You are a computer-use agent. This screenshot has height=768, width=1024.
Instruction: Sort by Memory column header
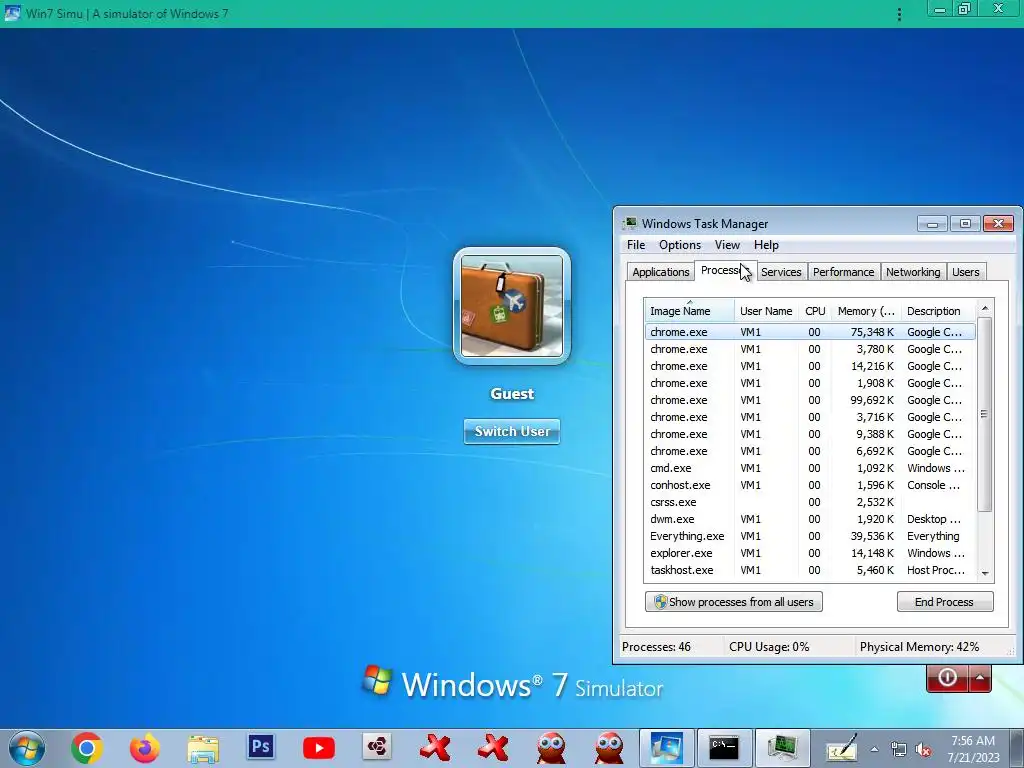click(866, 311)
